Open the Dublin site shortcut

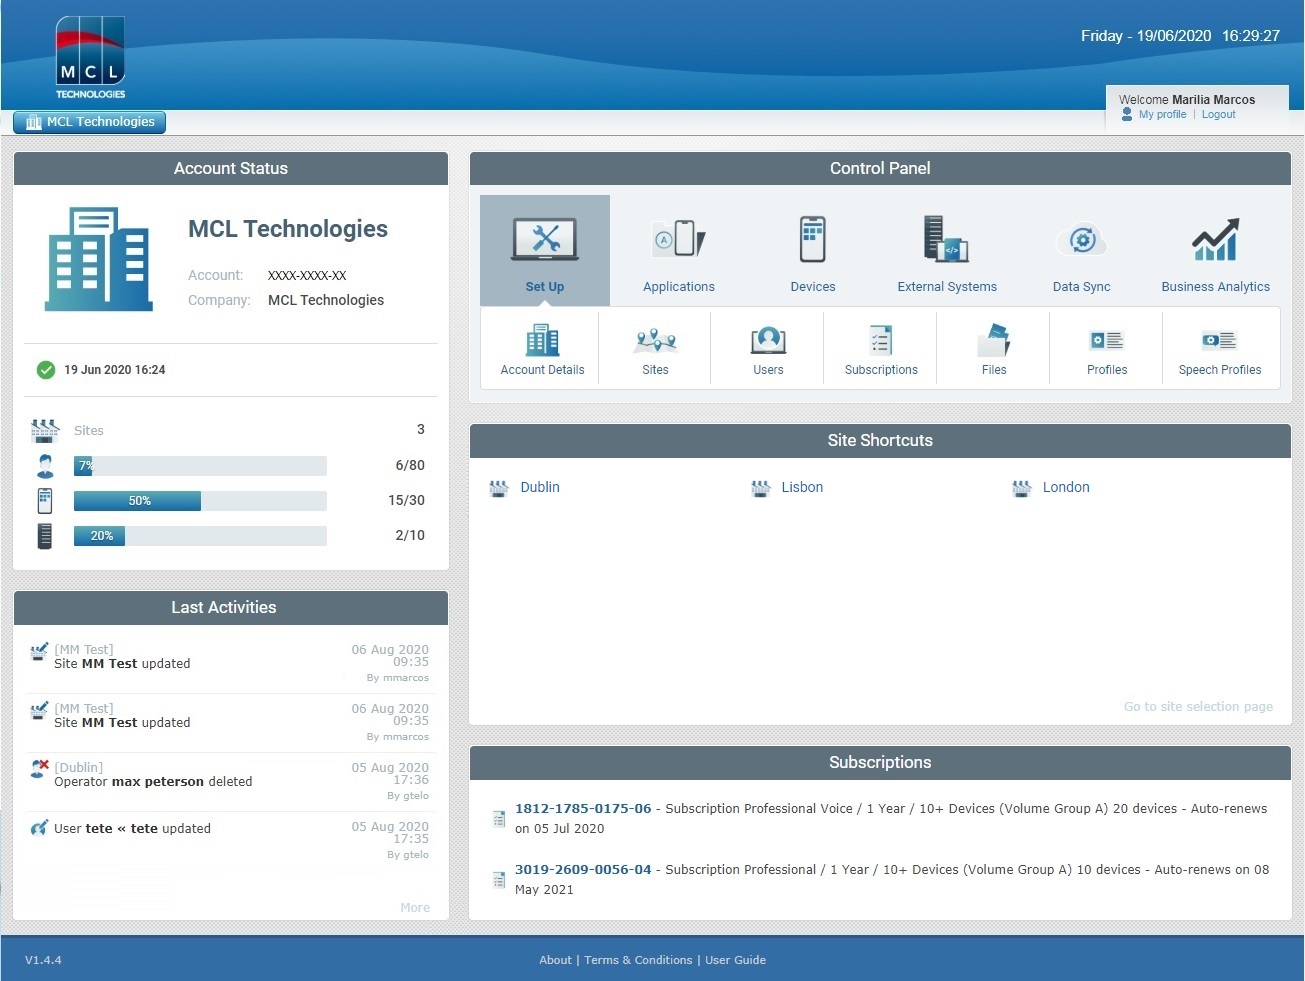pyautogui.click(x=540, y=487)
